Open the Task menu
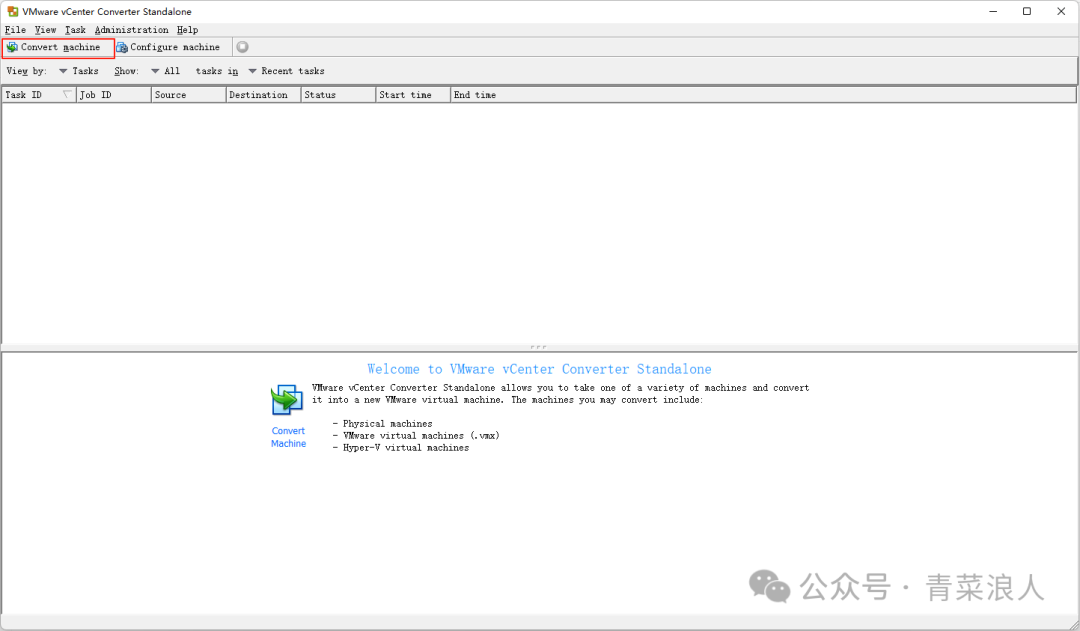 click(75, 30)
